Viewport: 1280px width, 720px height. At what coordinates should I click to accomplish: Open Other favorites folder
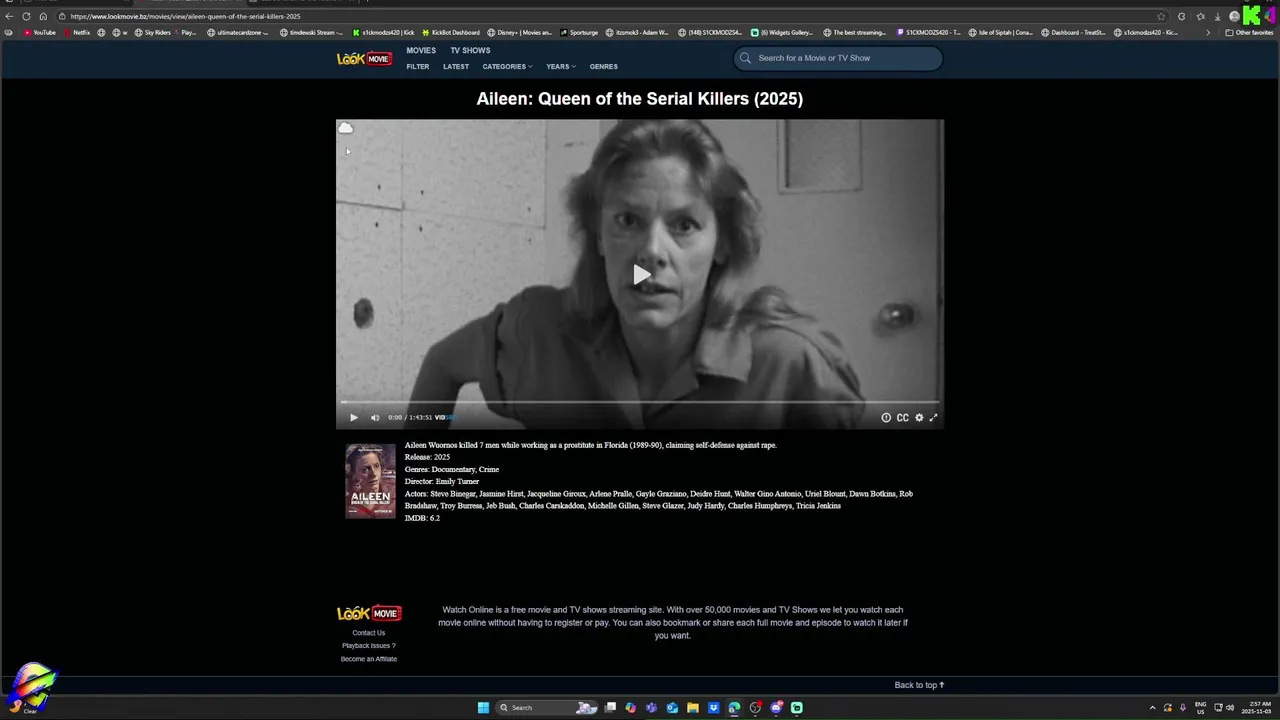[x=1250, y=32]
